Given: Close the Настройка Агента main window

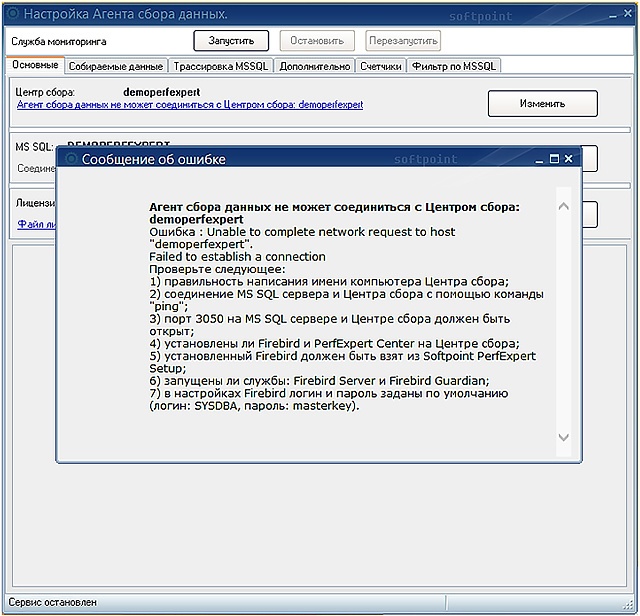Looking at the screenshot, I should tap(628, 13).
